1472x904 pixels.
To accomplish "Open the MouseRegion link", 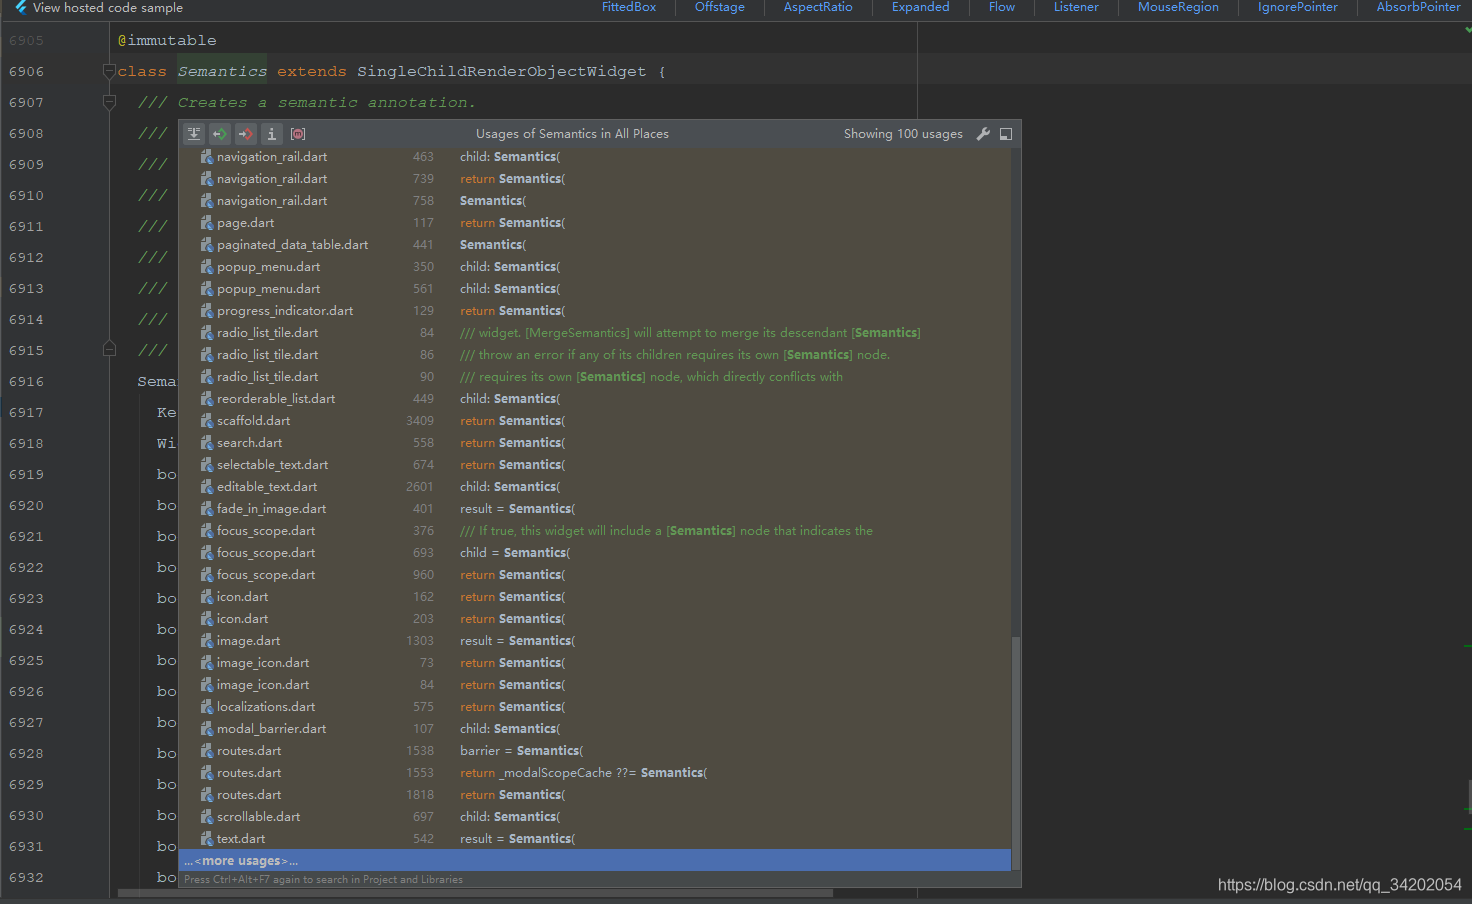I will [x=1178, y=7].
